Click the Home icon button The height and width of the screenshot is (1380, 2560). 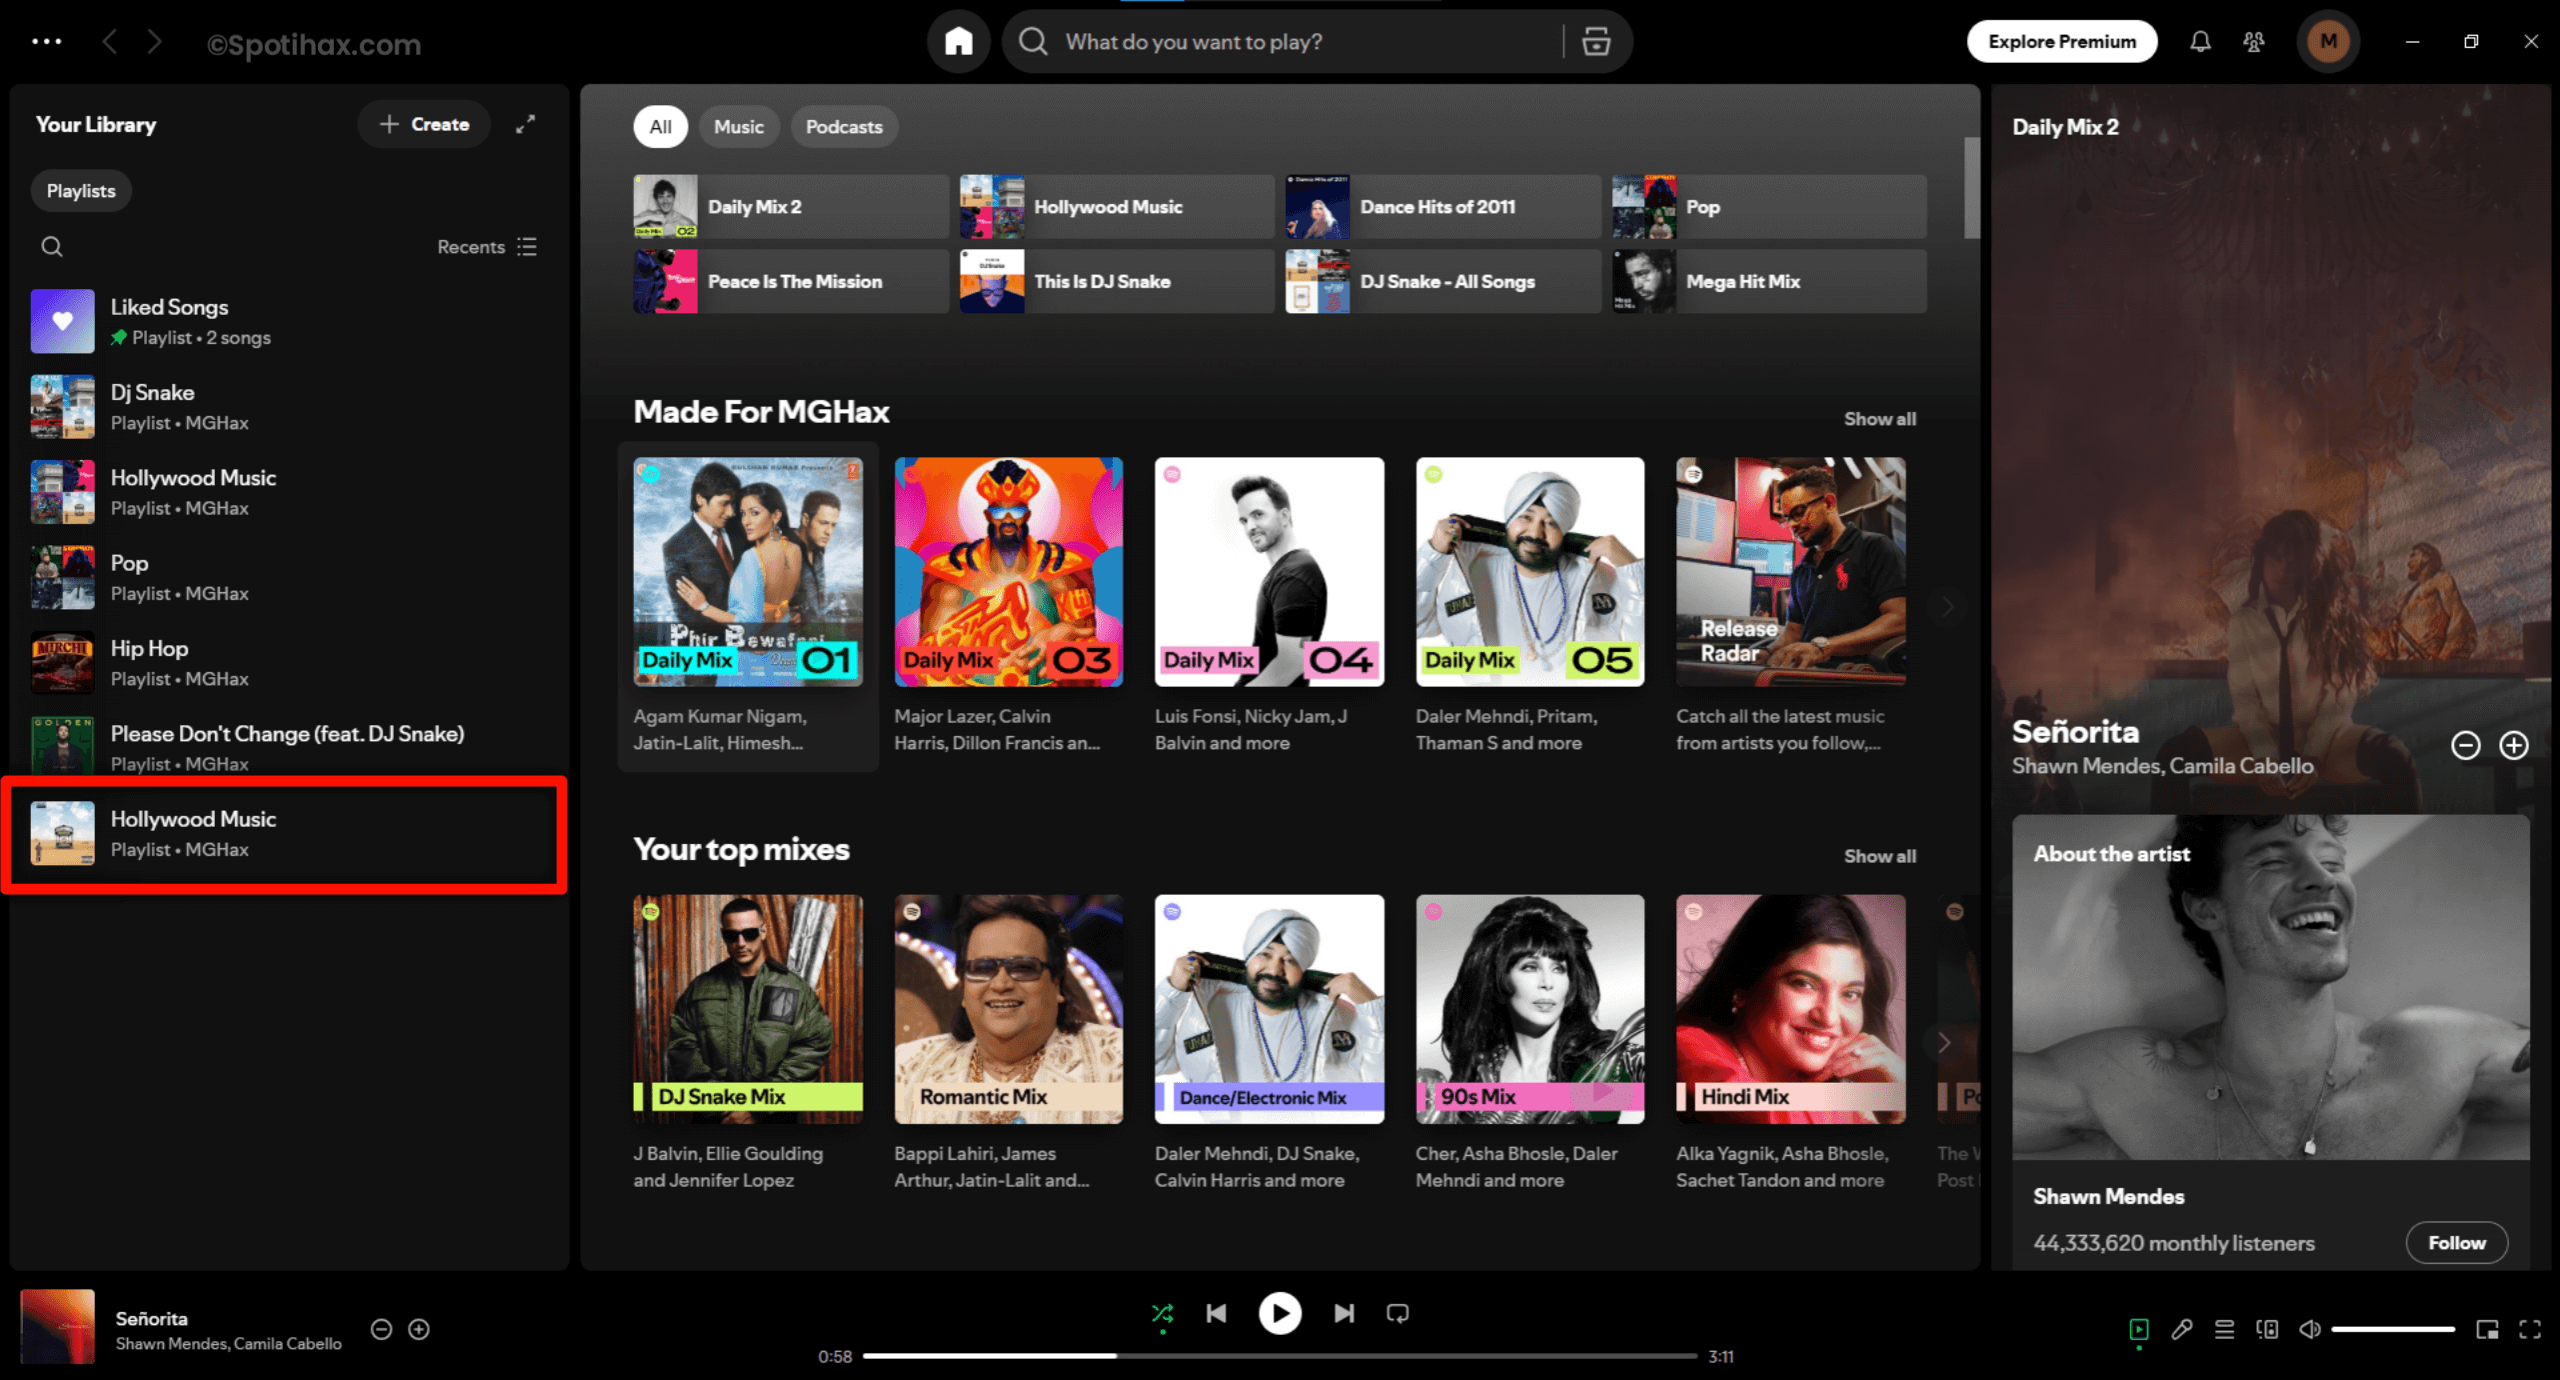[958, 42]
